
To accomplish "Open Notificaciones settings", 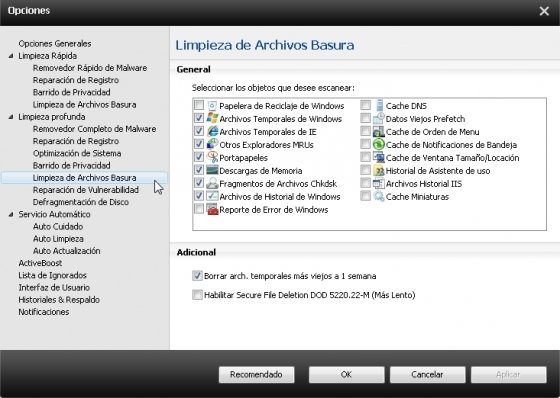I will [x=44, y=312].
